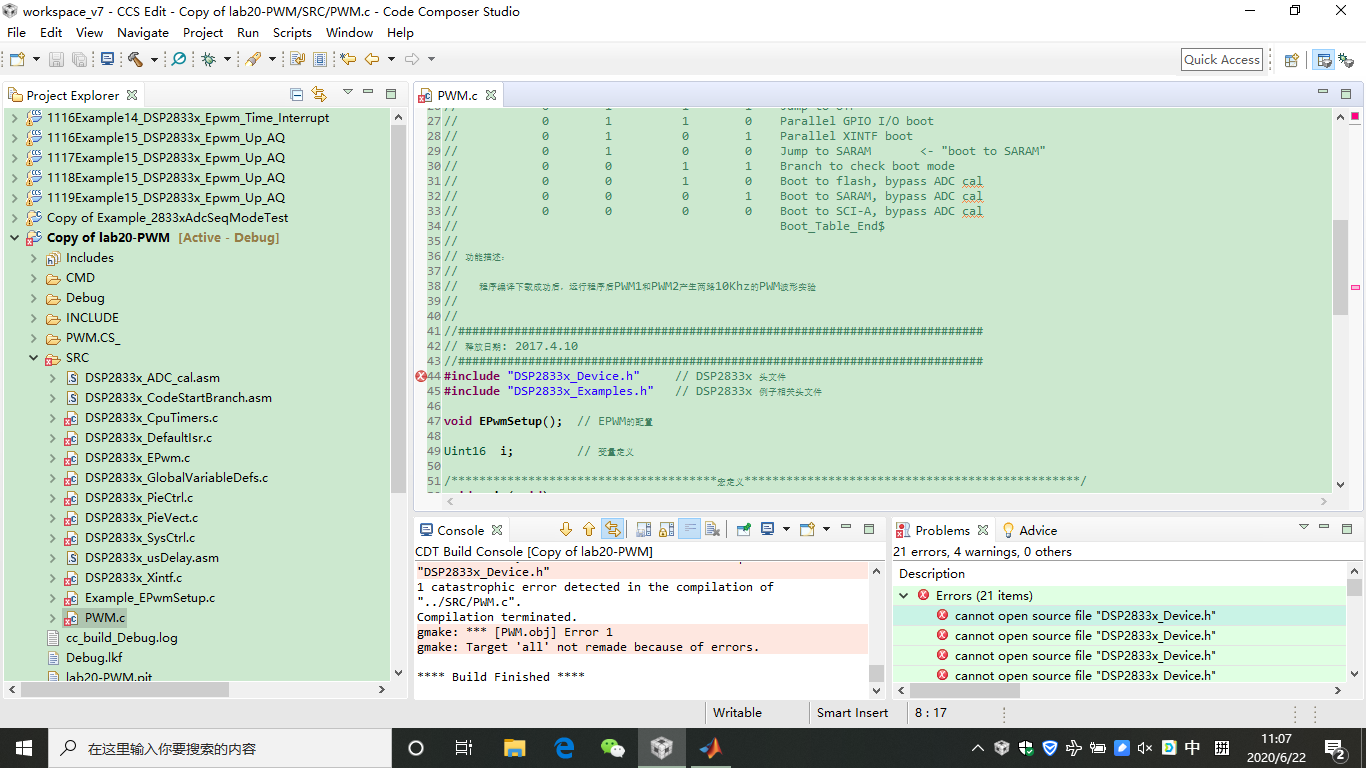Open the Project menu
1366x768 pixels.
coord(203,32)
